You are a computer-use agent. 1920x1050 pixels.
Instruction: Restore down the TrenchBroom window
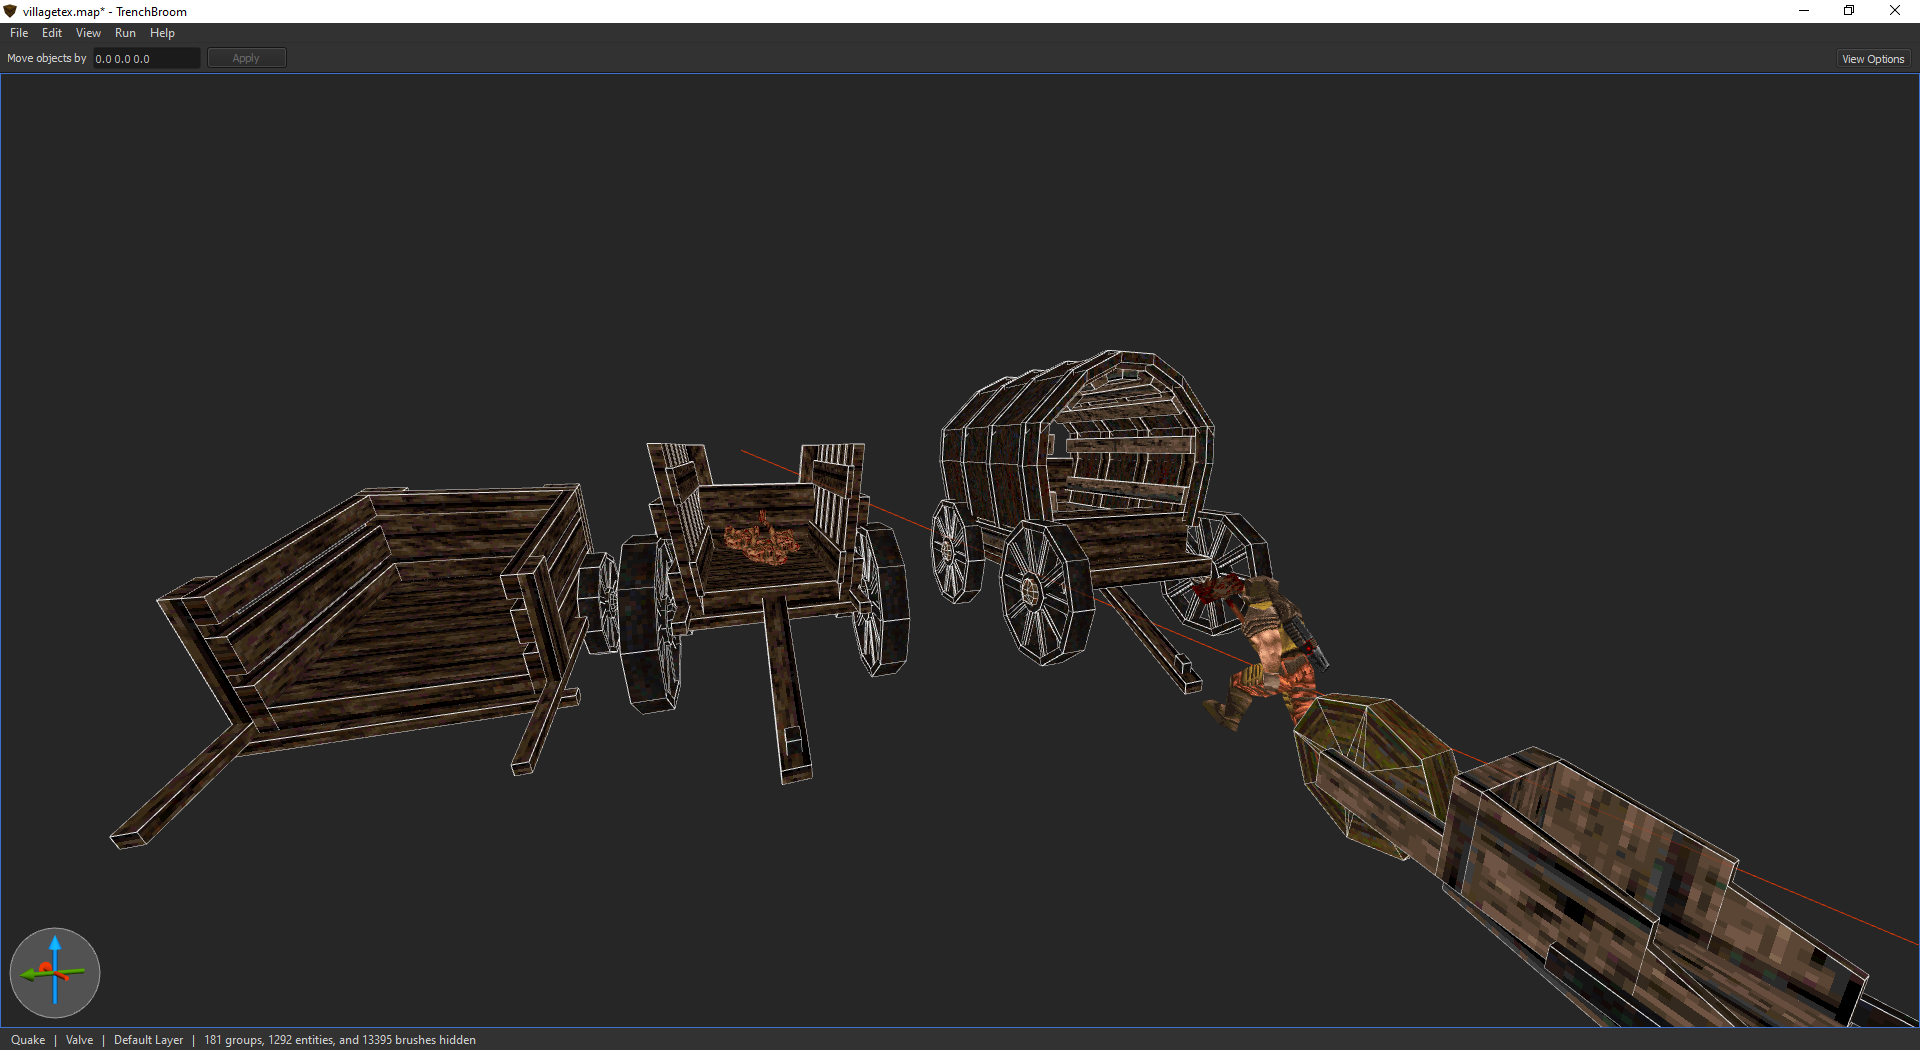coord(1849,11)
